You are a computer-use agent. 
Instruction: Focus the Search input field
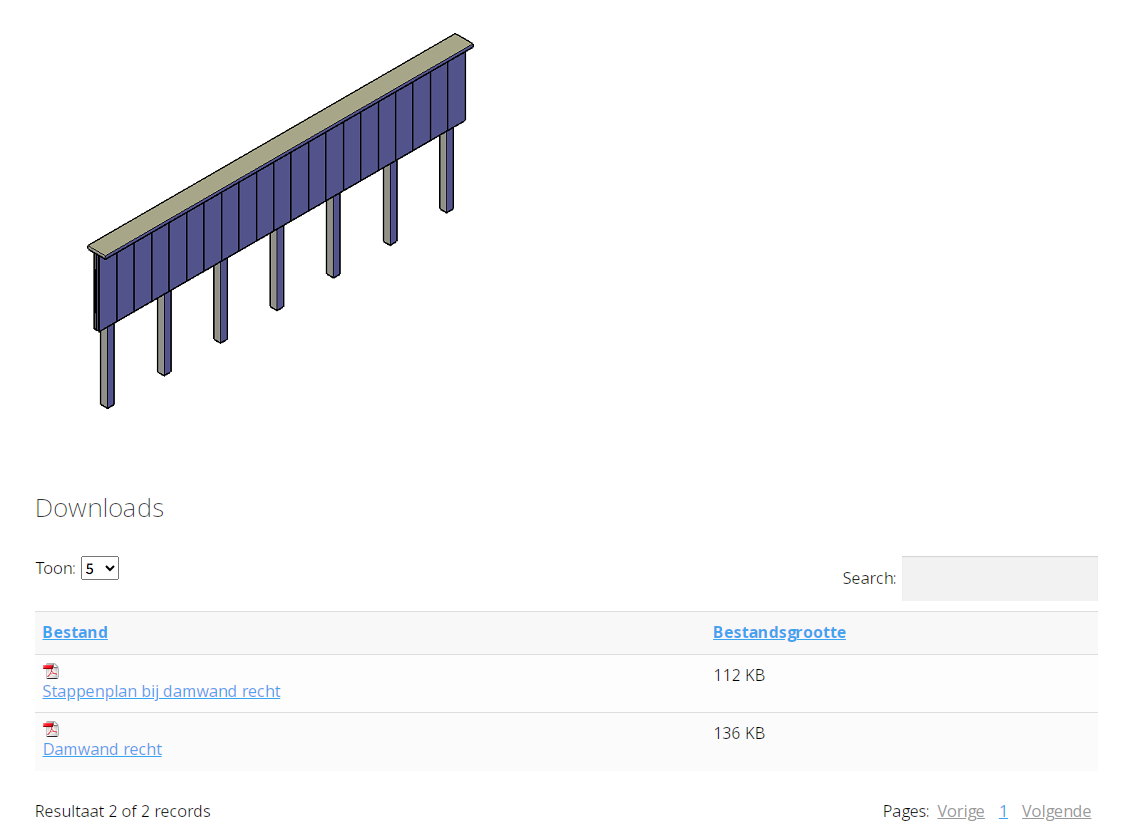(x=999, y=578)
